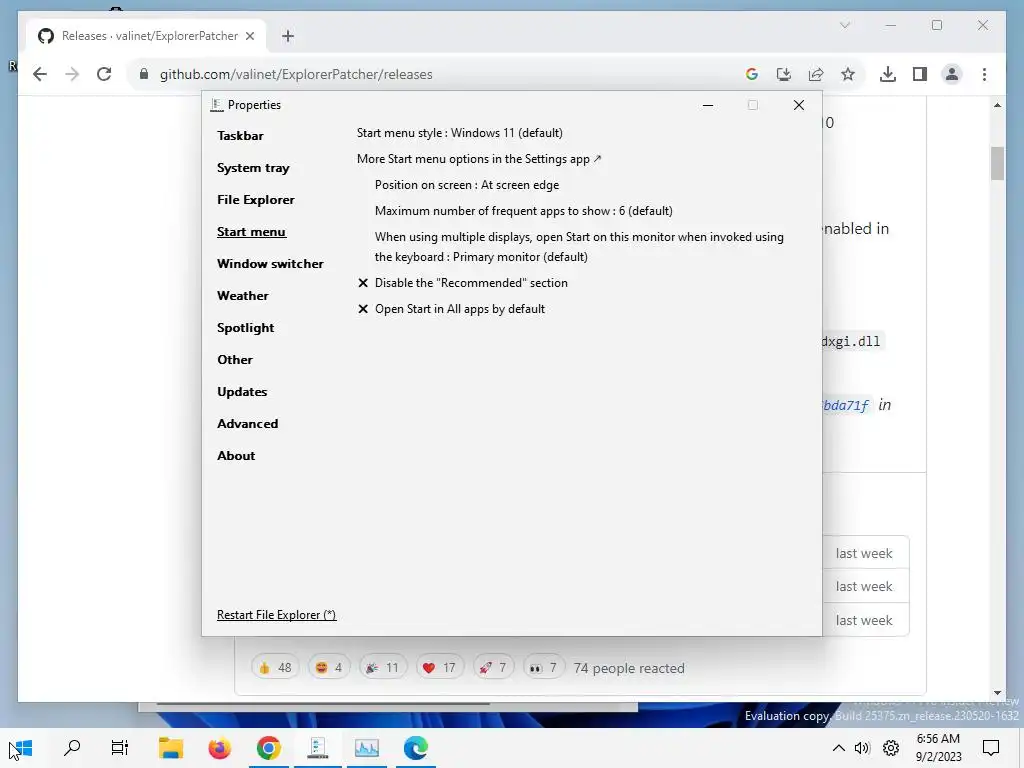Launch Microsoft Edge from the taskbar
Image resolution: width=1024 pixels, height=768 pixels.
click(415, 748)
